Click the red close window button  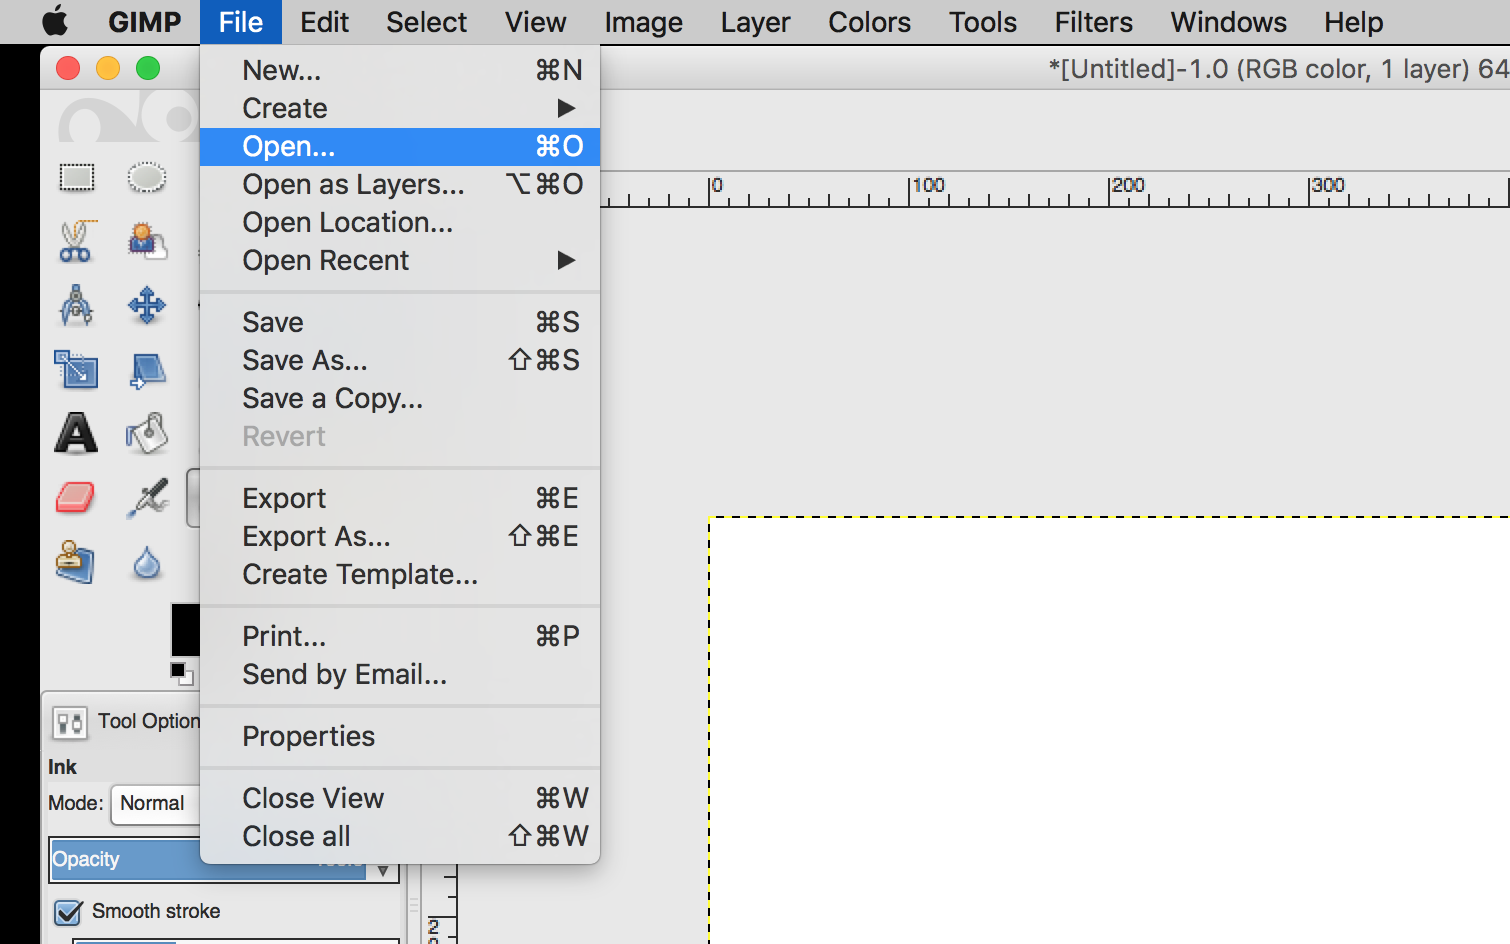pyautogui.click(x=68, y=68)
